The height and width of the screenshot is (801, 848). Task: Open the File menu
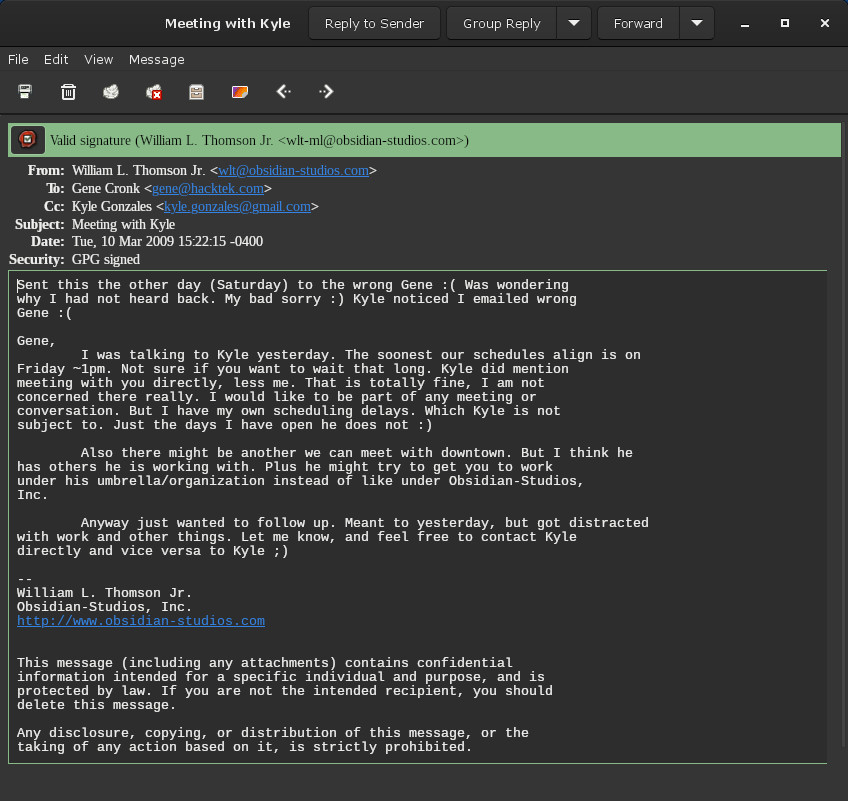[18, 60]
